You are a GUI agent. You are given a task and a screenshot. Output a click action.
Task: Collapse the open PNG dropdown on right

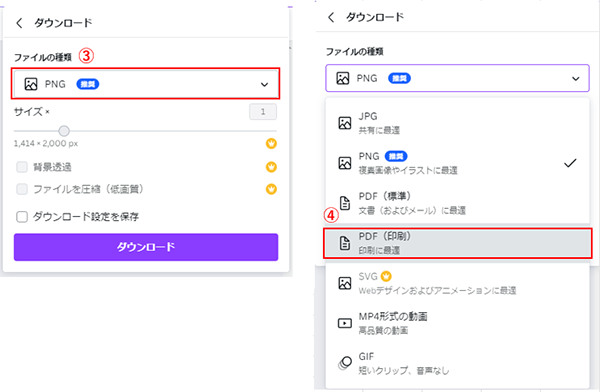coord(457,78)
